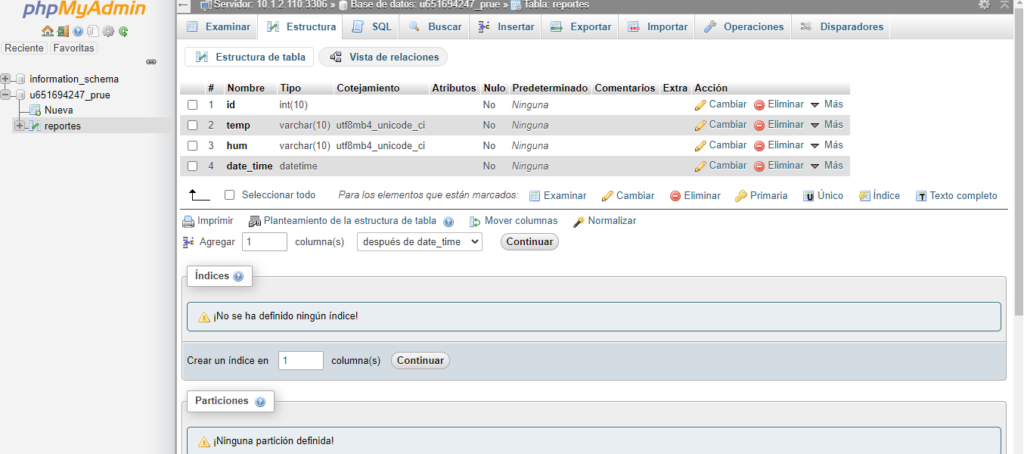Click the Imprimir printer icon
This screenshot has height=454, width=1024.
188,221
